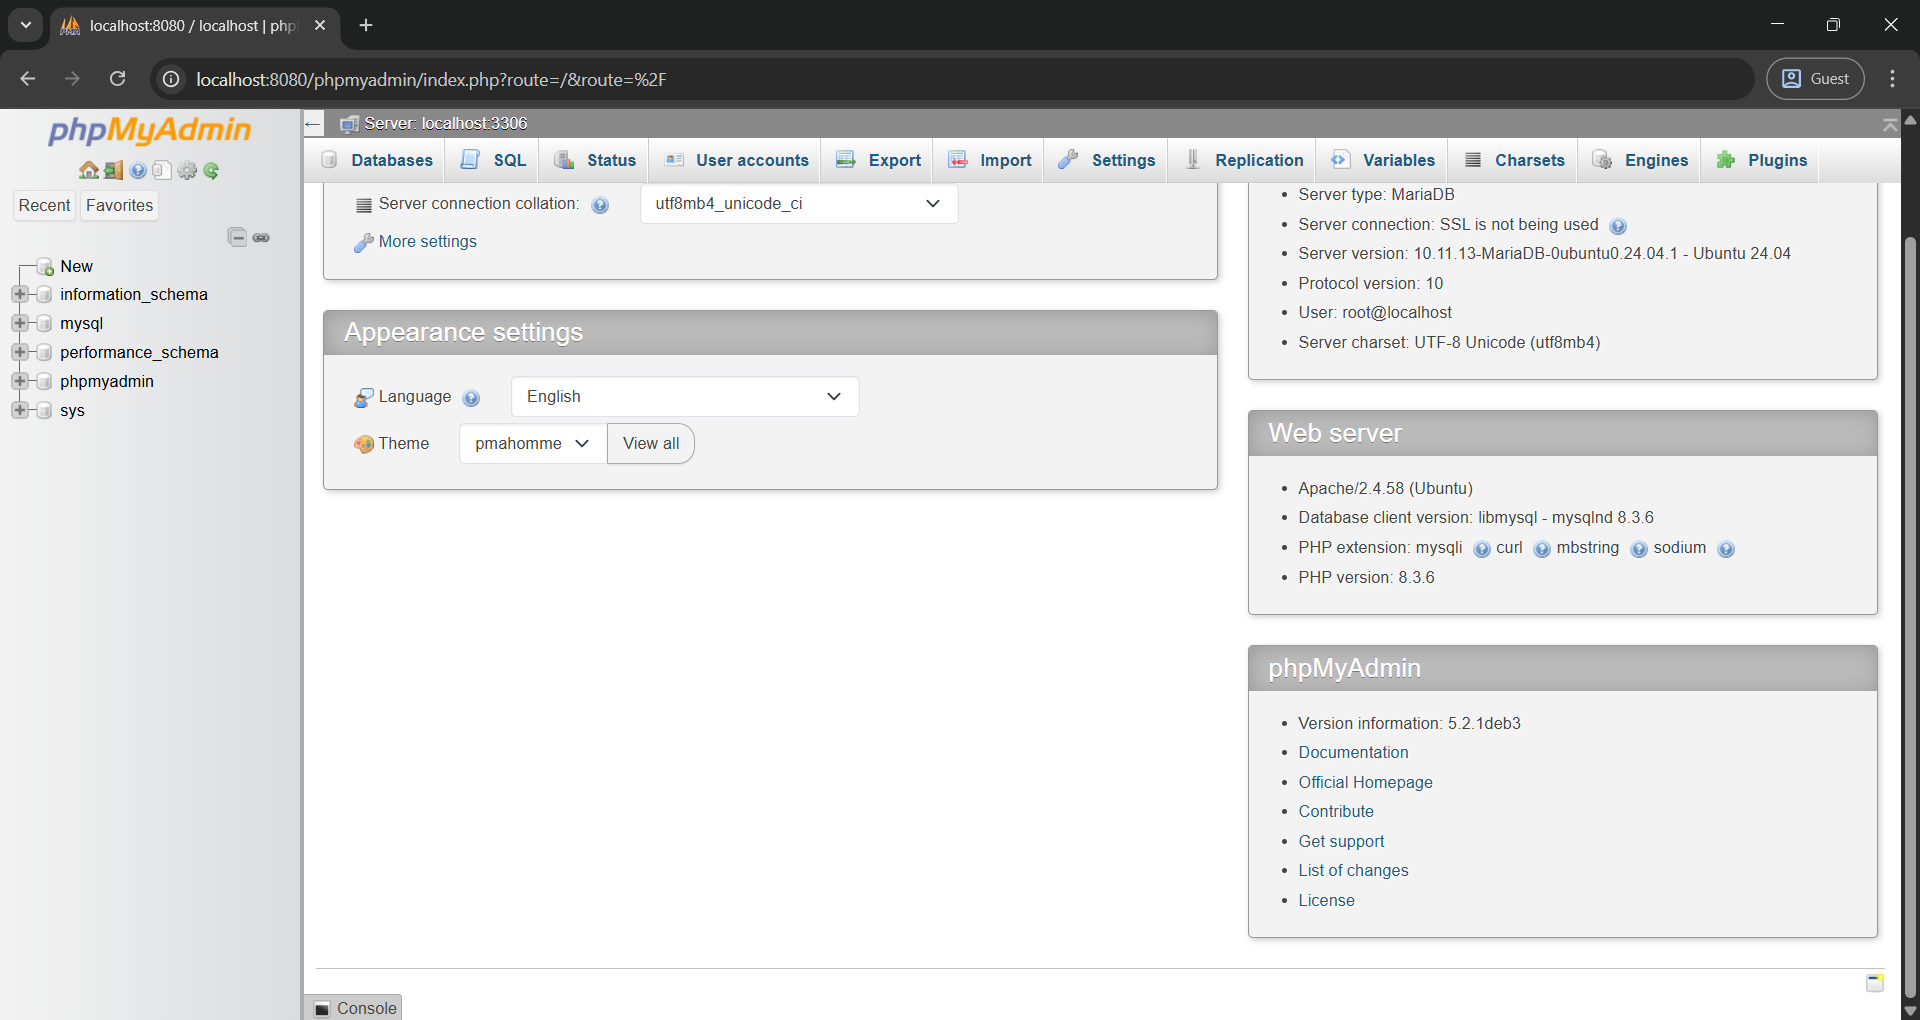Toggle the Console bar at bottom
1920x1020 pixels.
(355, 1008)
